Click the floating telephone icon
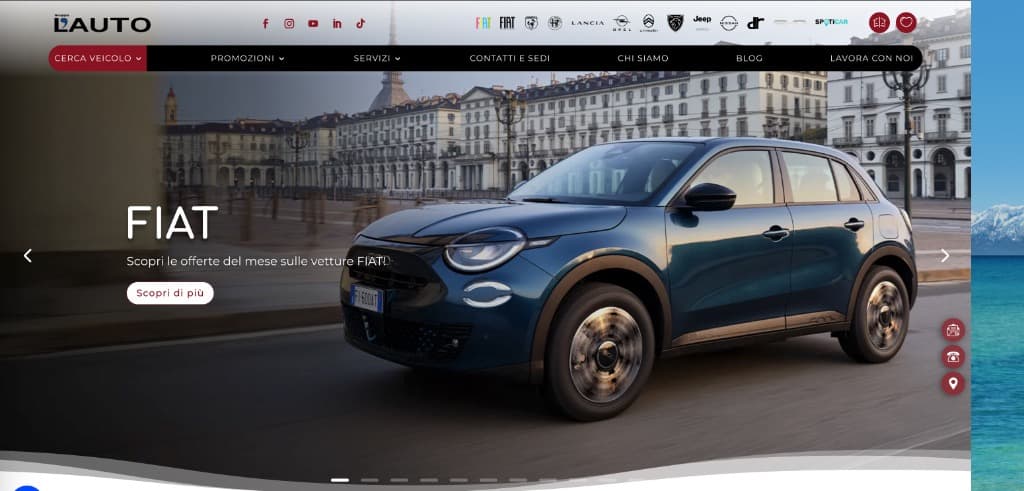 tap(953, 356)
